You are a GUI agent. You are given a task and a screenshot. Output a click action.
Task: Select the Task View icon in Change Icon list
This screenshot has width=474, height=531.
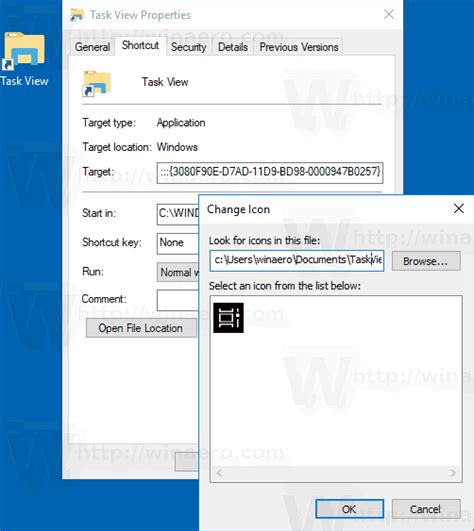[x=228, y=318]
